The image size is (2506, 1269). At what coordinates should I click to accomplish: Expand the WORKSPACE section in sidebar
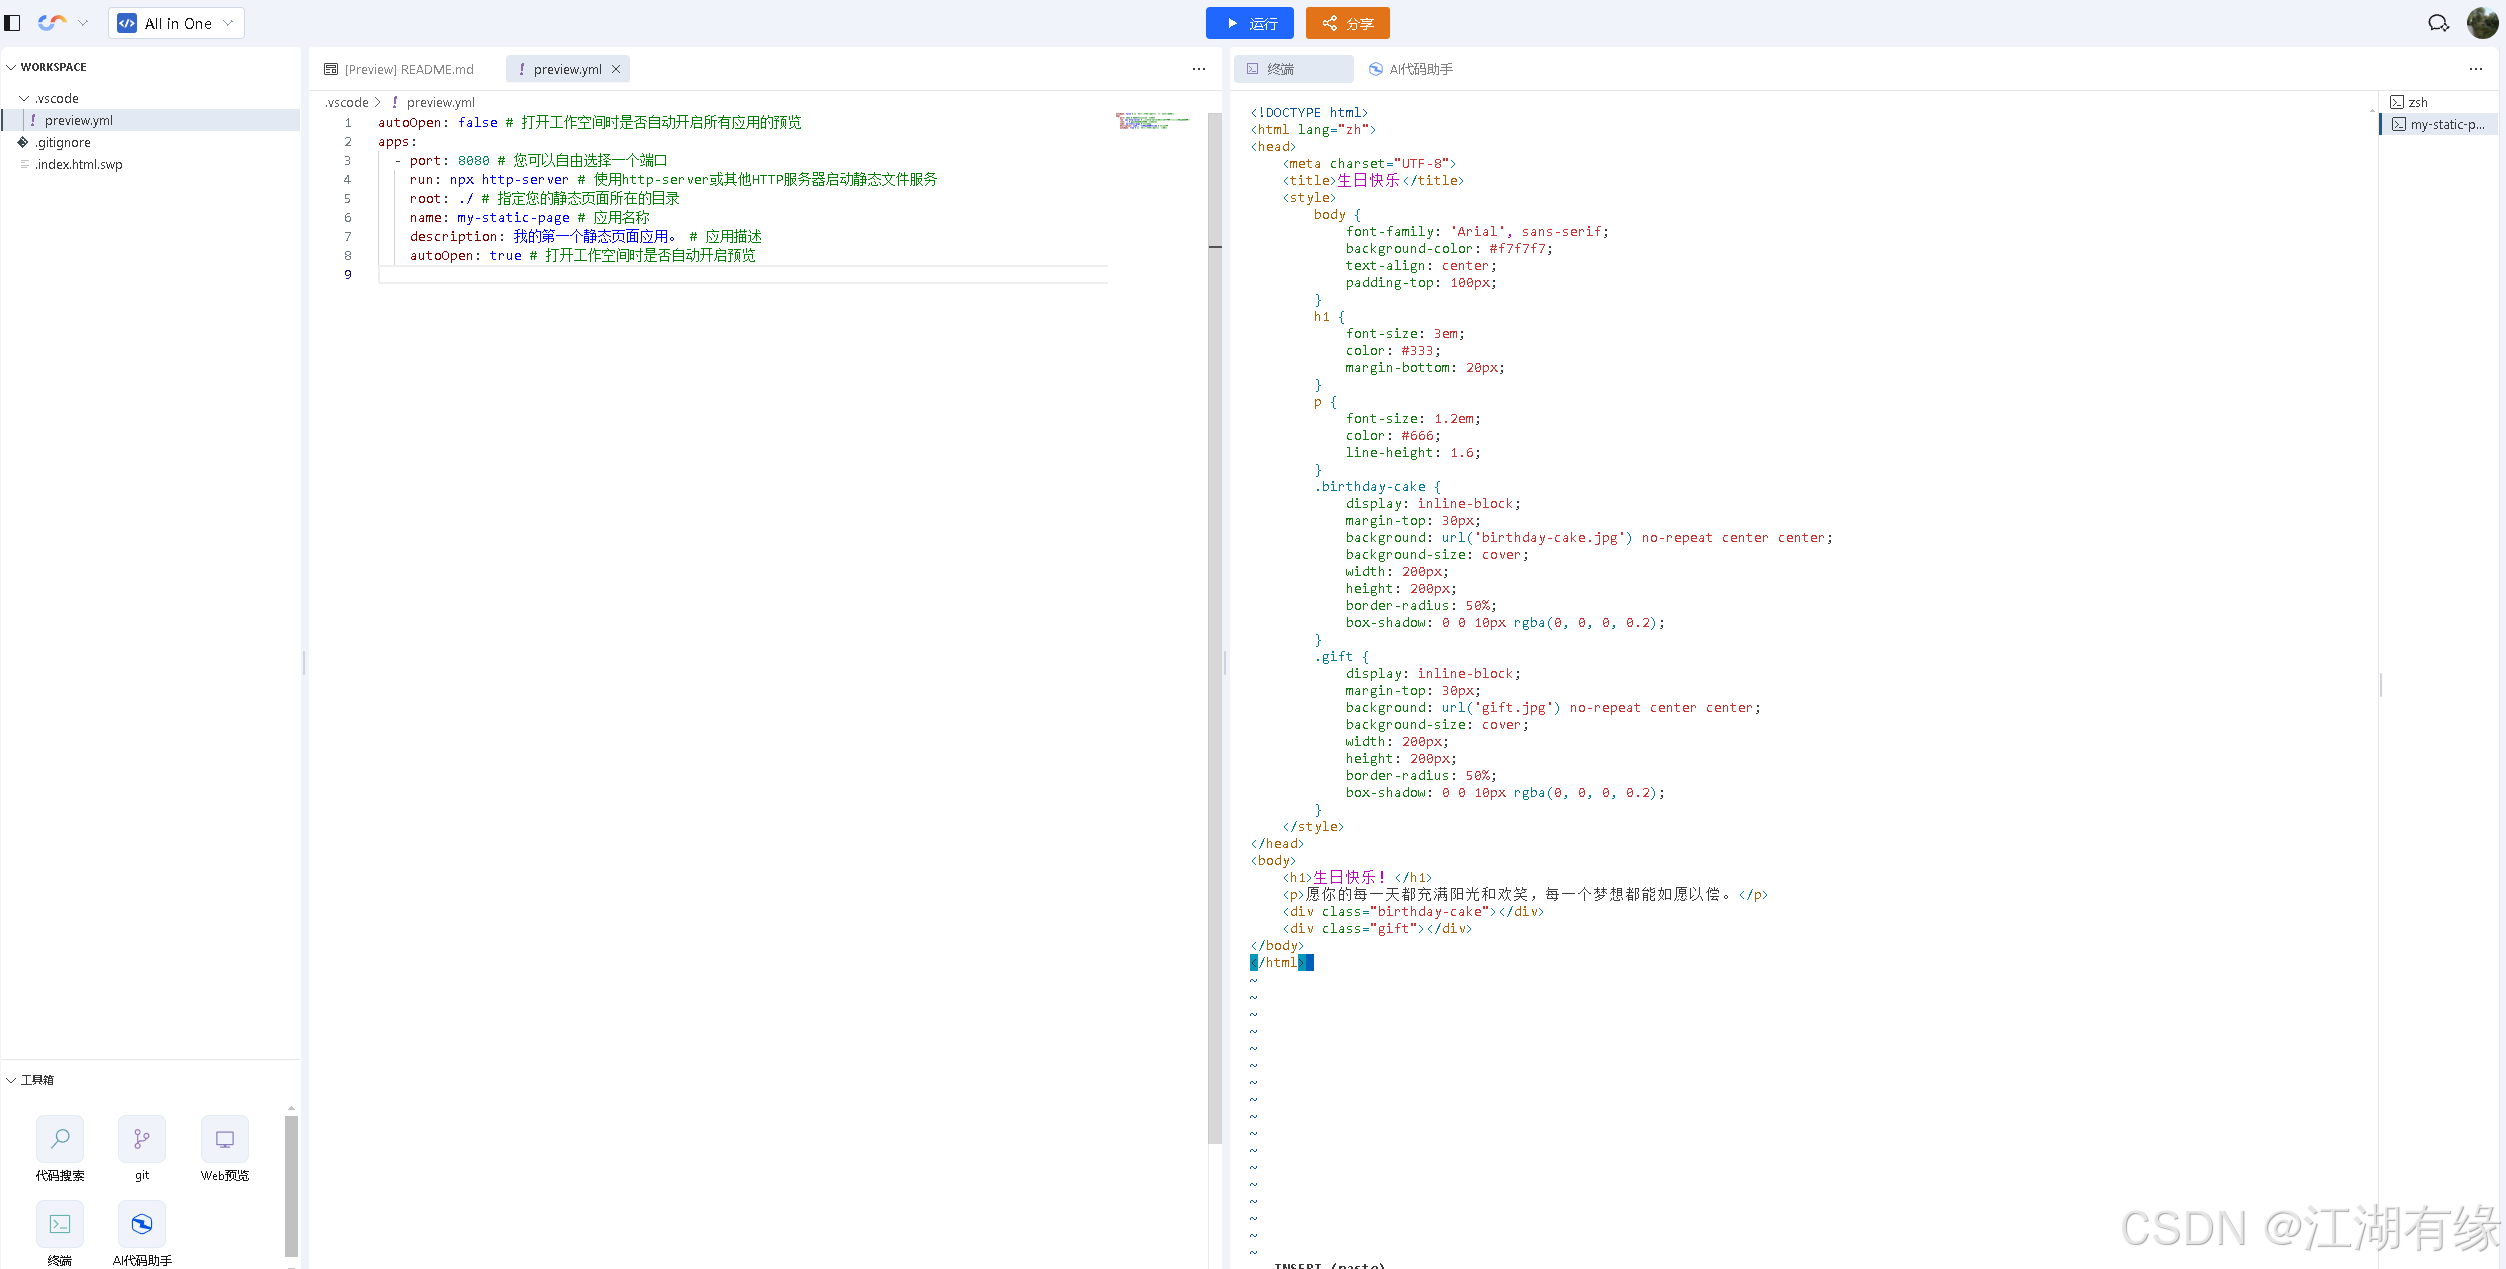pyautogui.click(x=11, y=65)
